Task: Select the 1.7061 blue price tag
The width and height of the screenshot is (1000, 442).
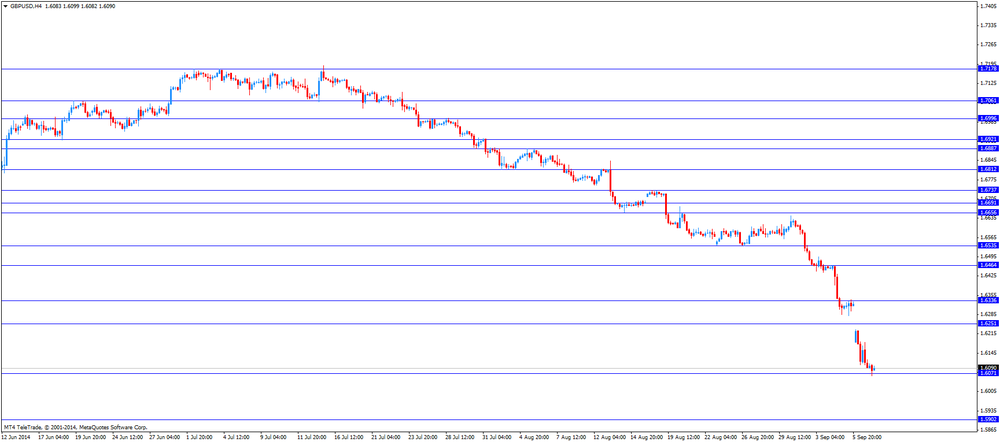Action: [x=988, y=101]
